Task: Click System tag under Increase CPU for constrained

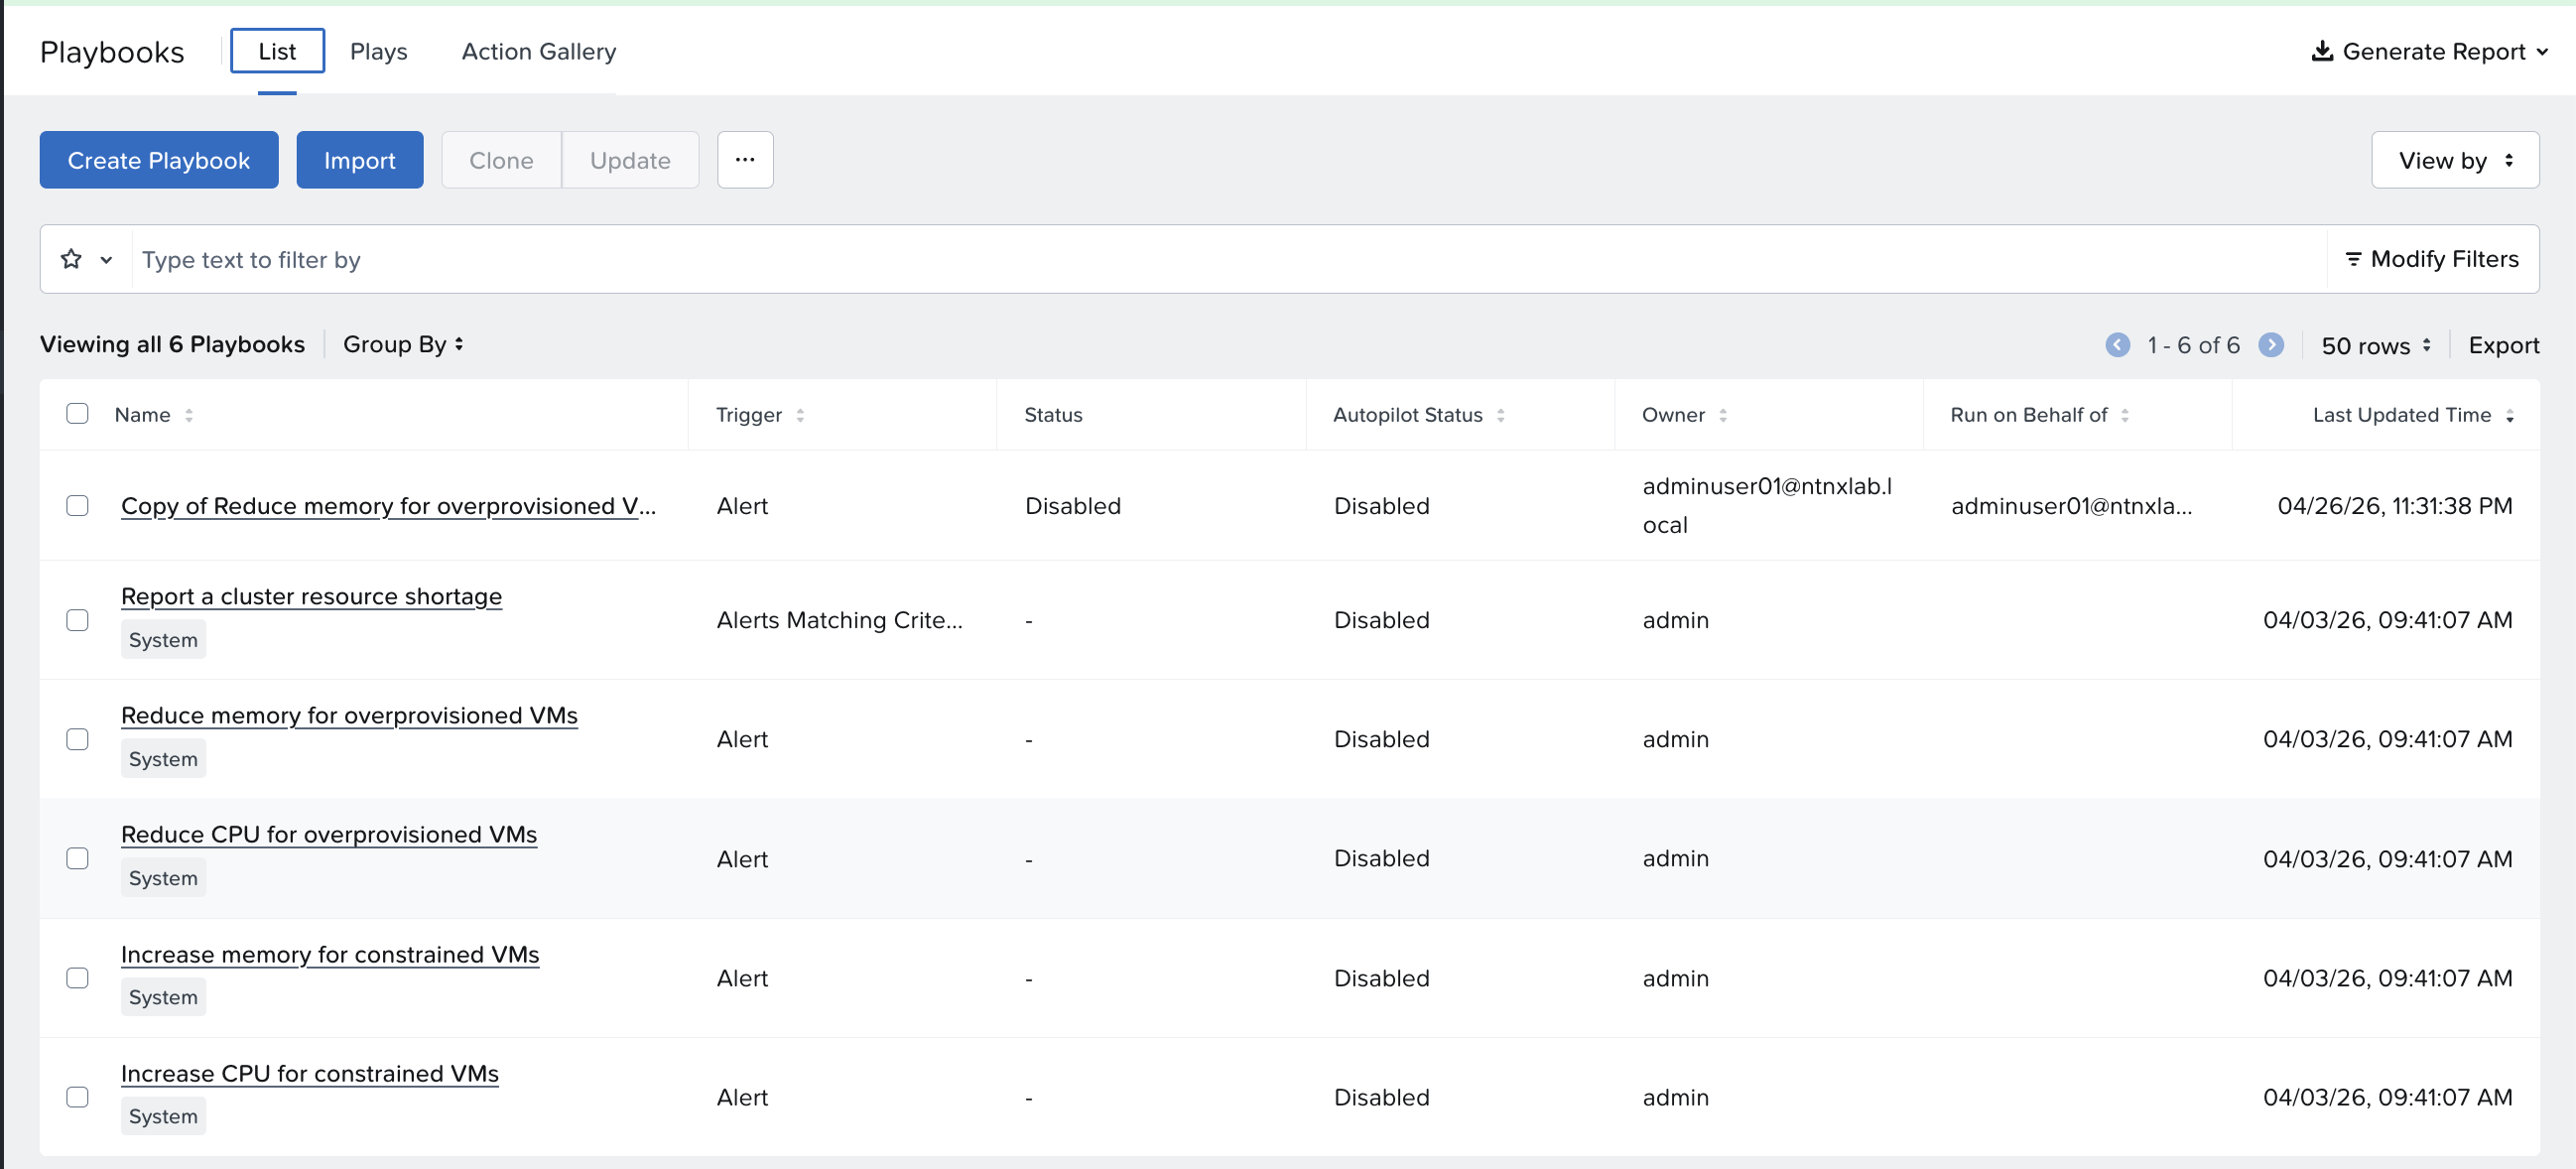Action: pyautogui.click(x=163, y=1116)
